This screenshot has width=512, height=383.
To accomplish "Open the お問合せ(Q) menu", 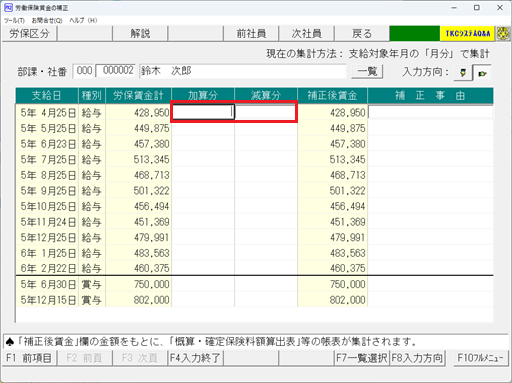I will click(x=47, y=20).
